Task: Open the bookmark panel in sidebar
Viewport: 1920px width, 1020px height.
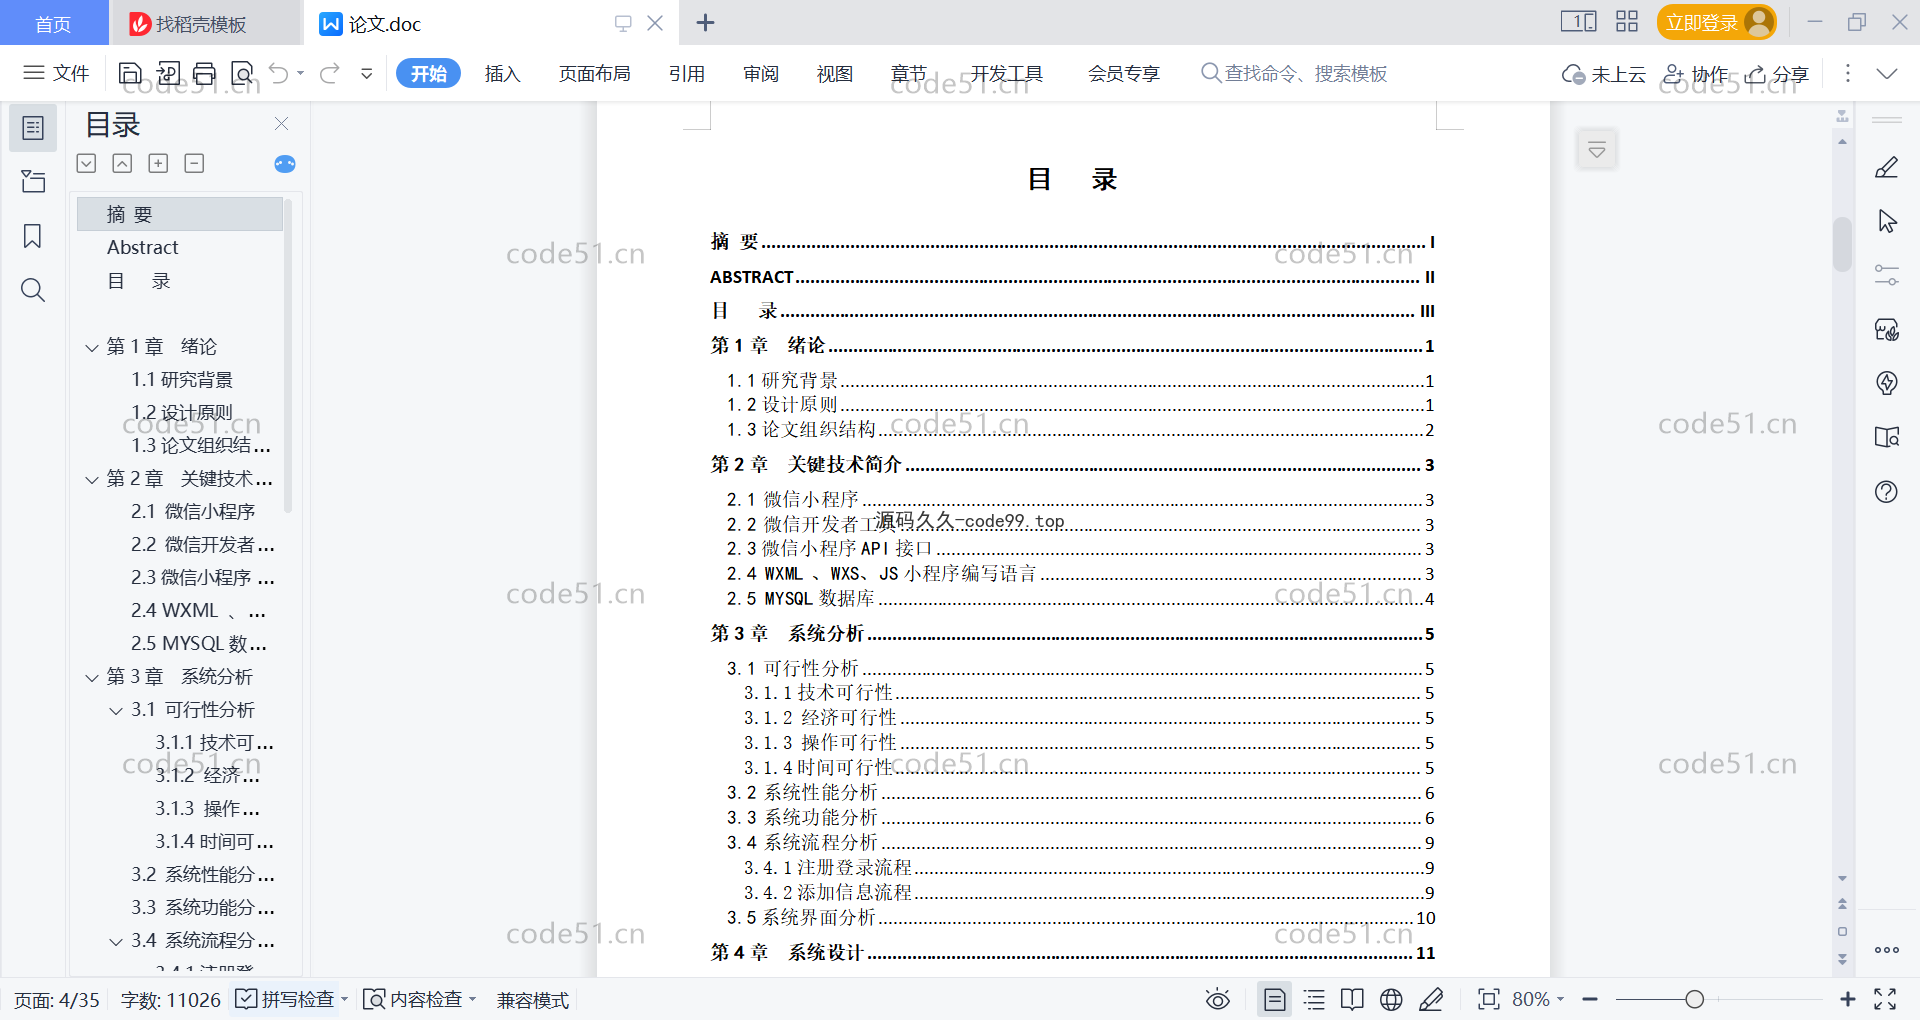Action: tap(33, 236)
